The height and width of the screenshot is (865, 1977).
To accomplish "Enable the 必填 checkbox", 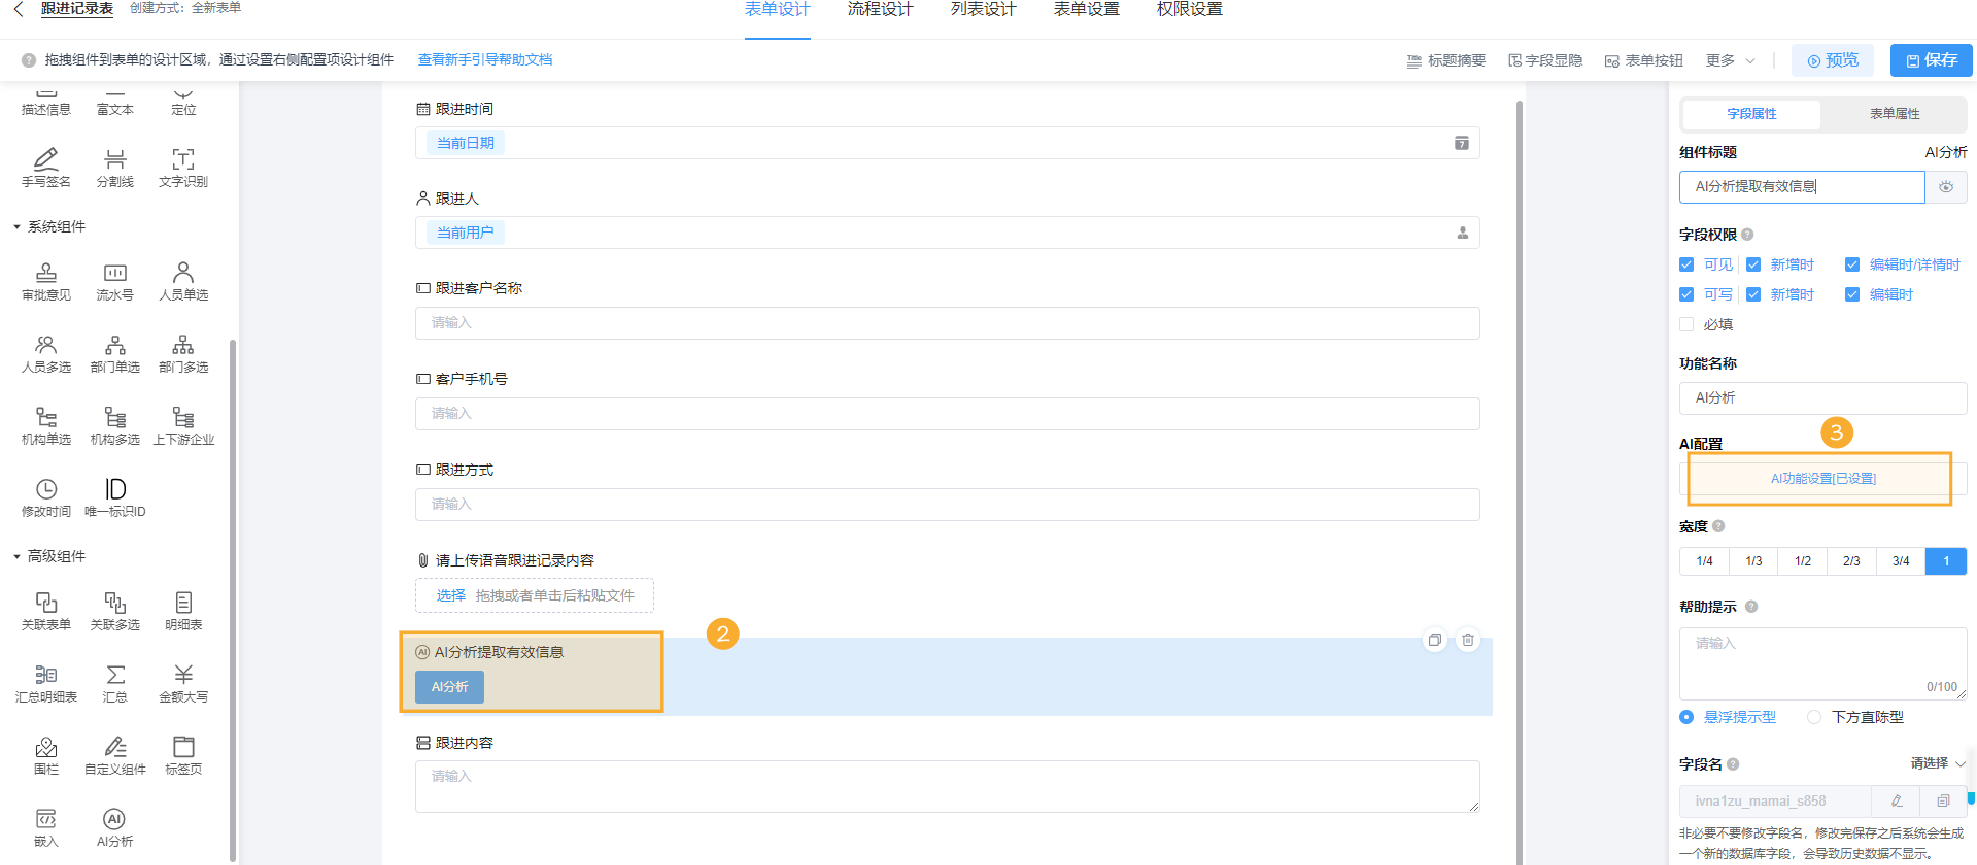I will (x=1687, y=324).
